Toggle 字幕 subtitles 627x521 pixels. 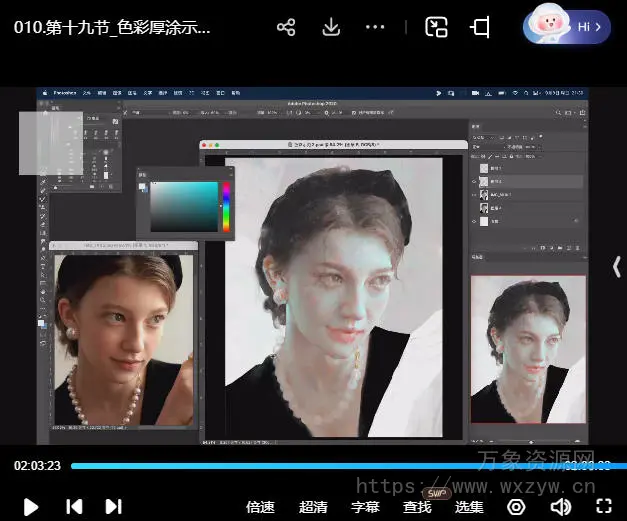click(x=365, y=507)
